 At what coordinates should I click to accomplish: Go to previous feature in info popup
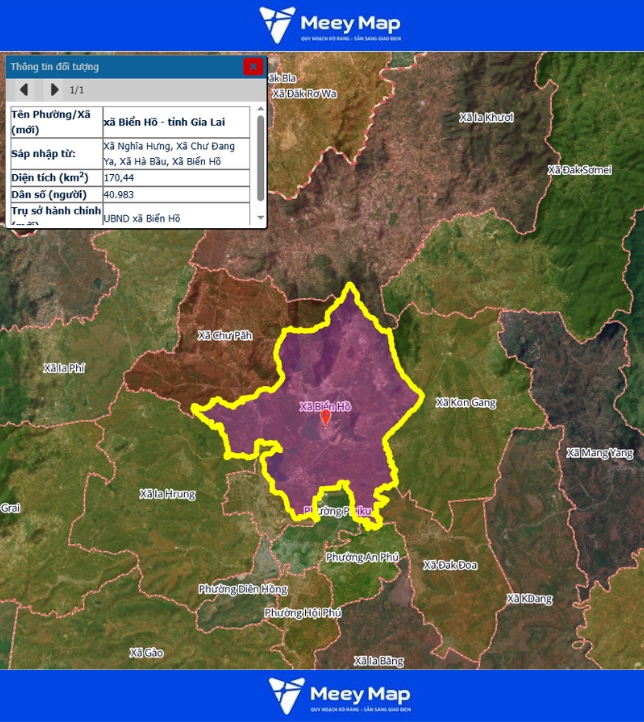(23, 90)
